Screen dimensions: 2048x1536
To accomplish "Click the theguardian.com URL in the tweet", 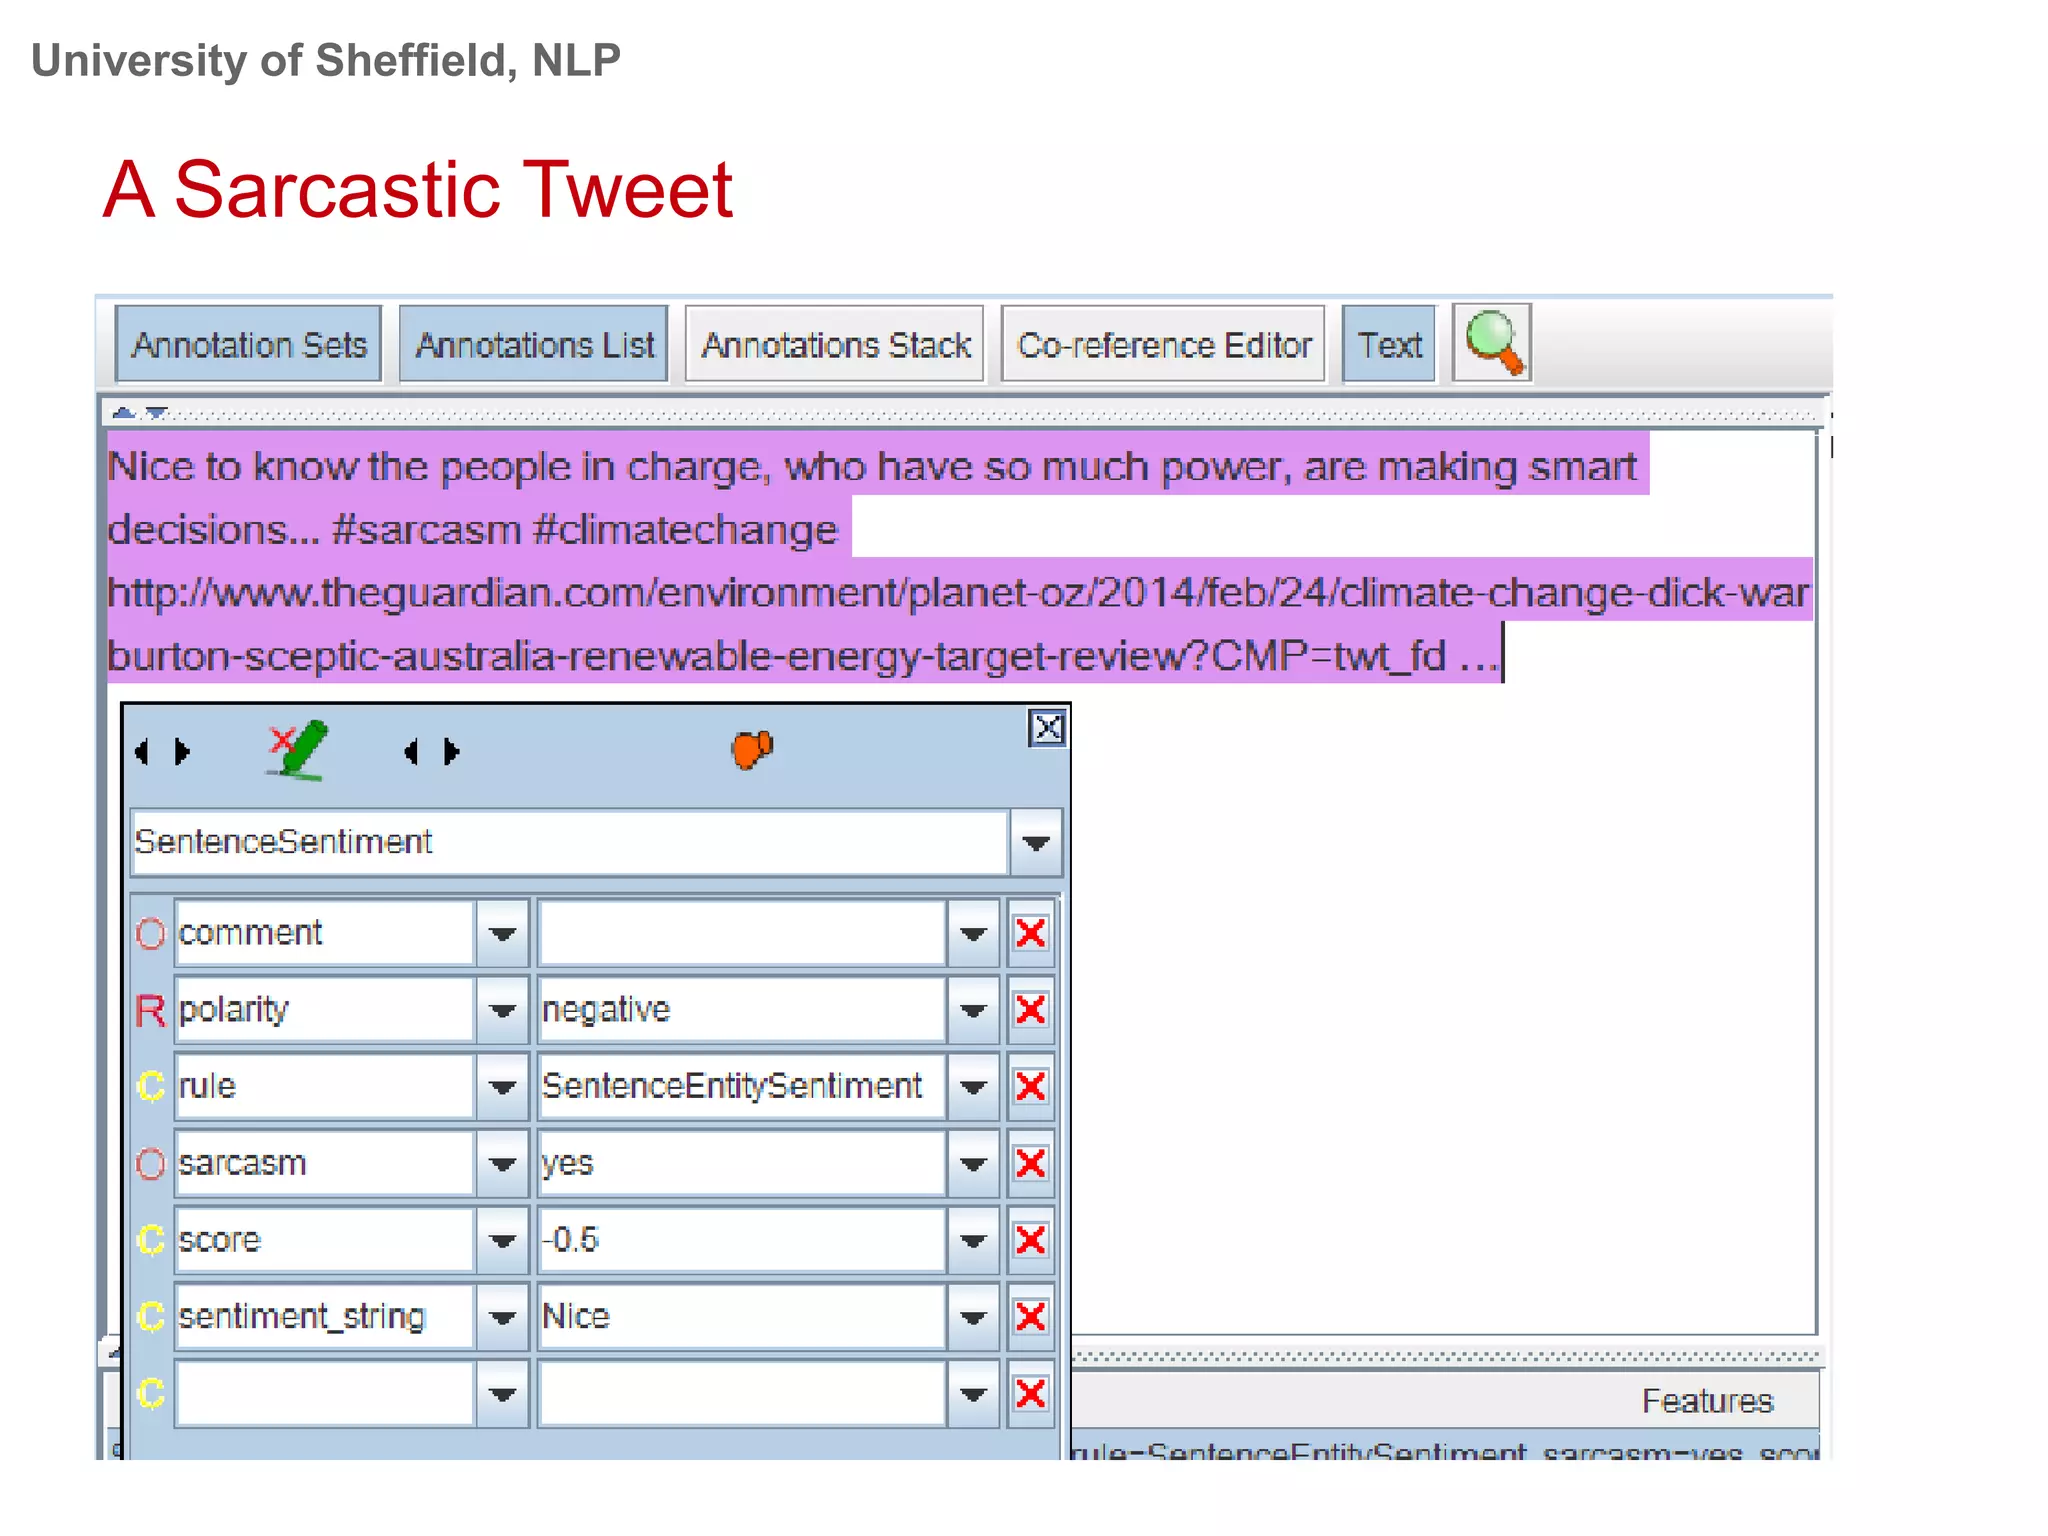I will (x=958, y=624).
